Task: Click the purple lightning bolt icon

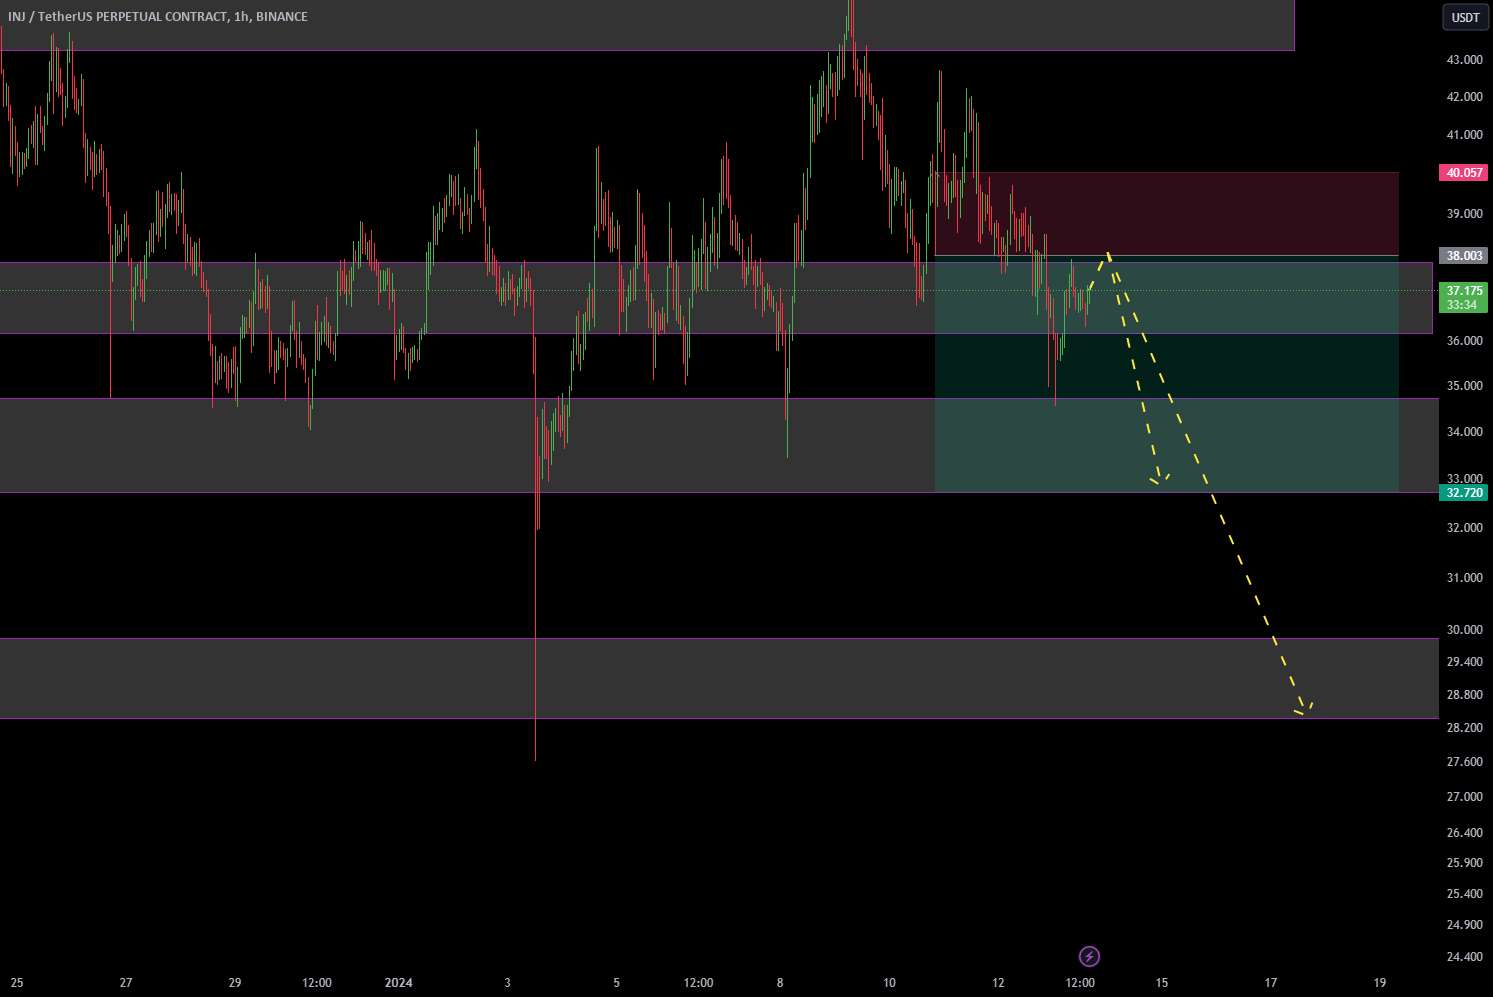Action: tap(1089, 956)
